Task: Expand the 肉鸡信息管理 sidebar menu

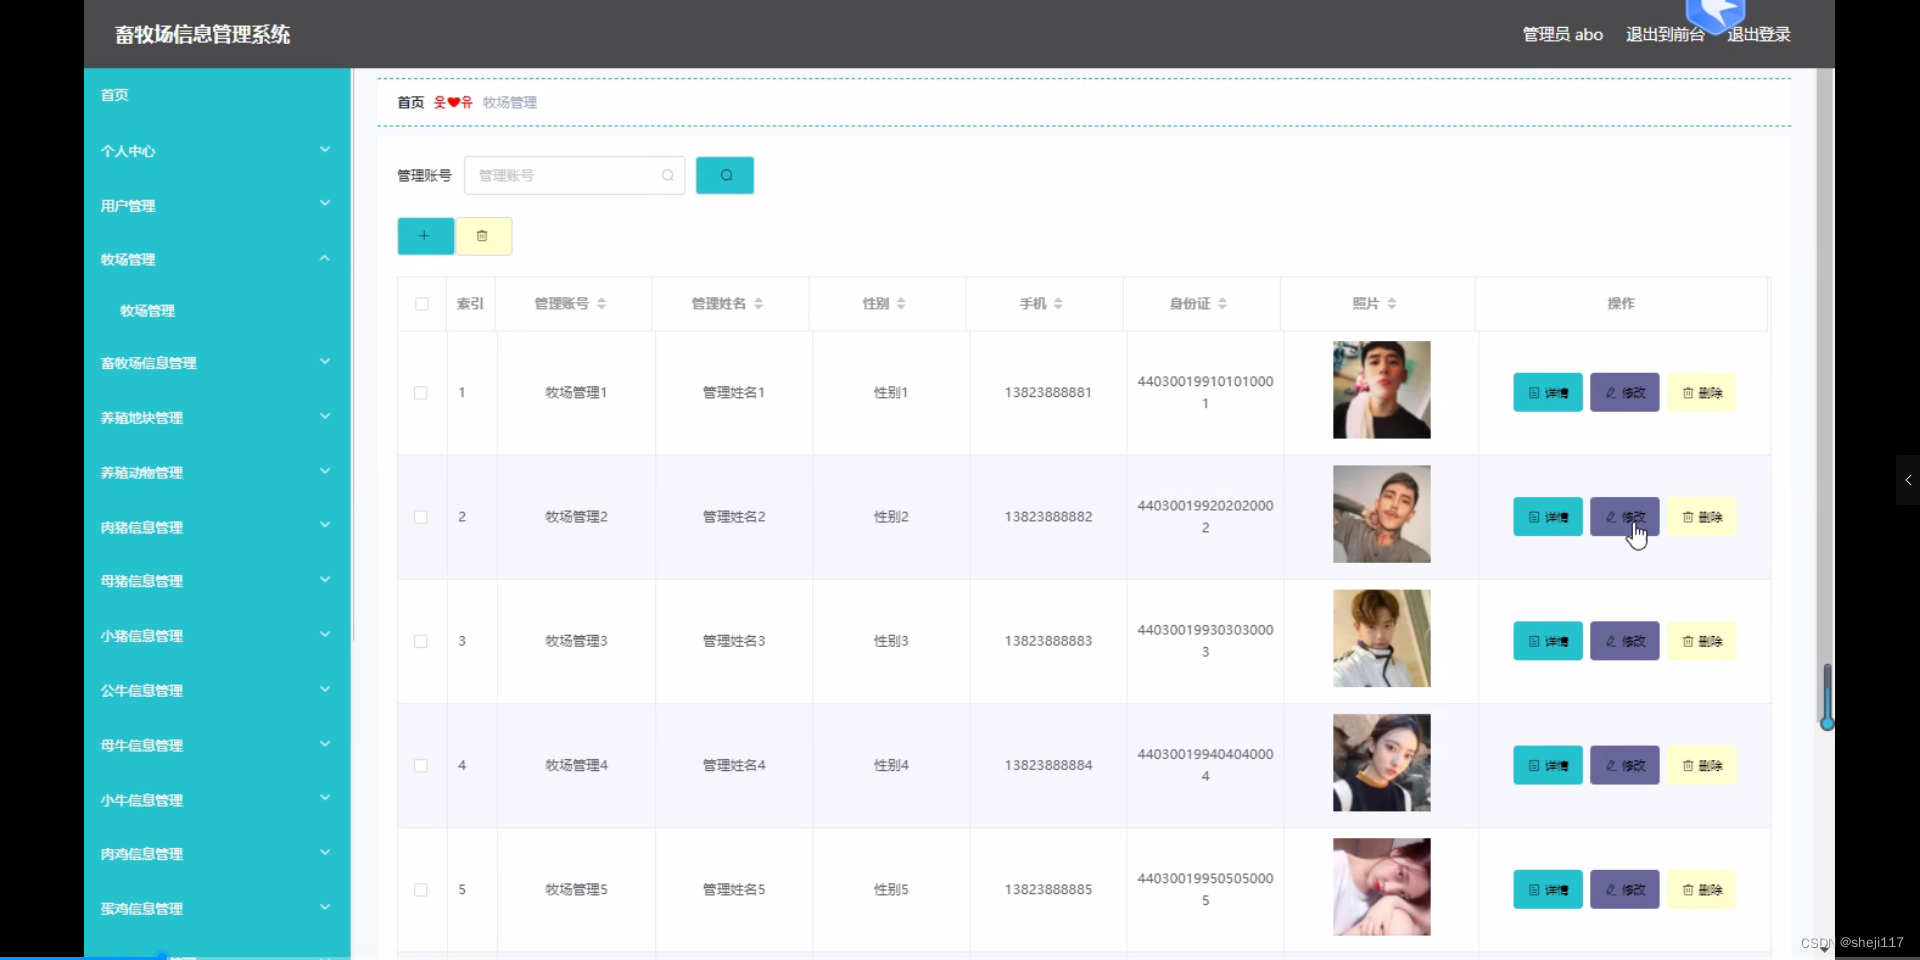Action: 217,854
